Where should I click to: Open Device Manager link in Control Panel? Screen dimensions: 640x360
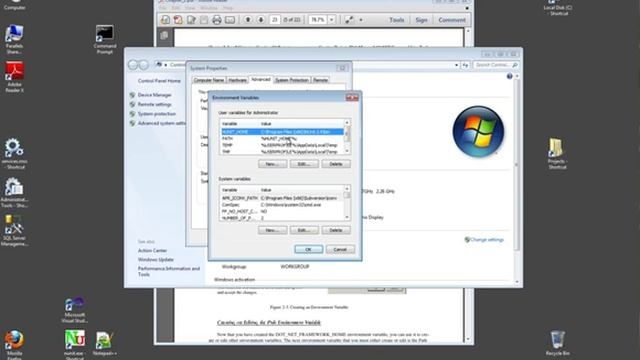[154, 95]
